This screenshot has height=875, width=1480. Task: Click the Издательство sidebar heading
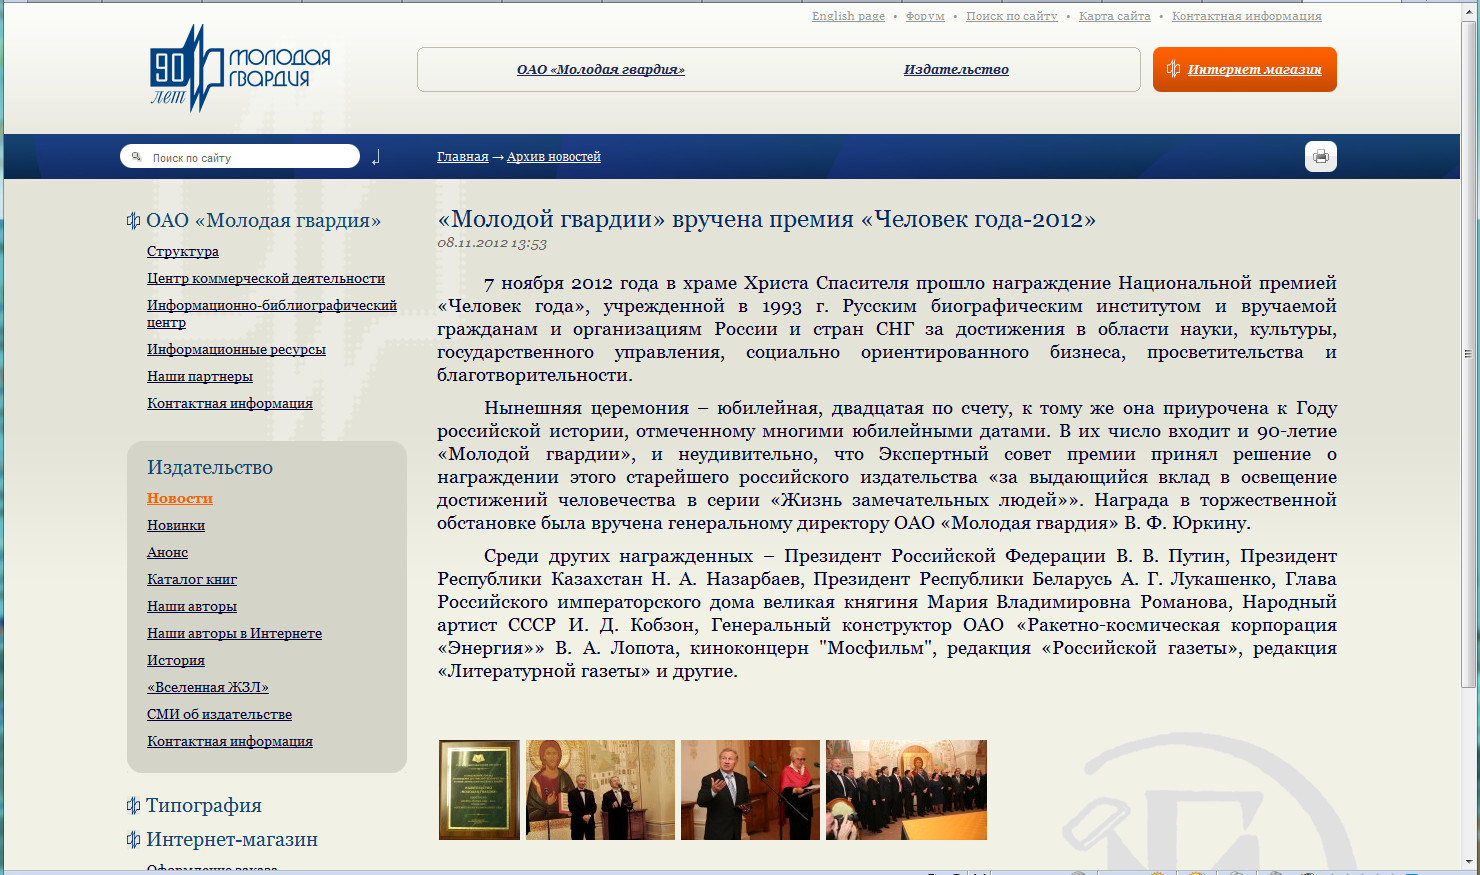(x=210, y=467)
